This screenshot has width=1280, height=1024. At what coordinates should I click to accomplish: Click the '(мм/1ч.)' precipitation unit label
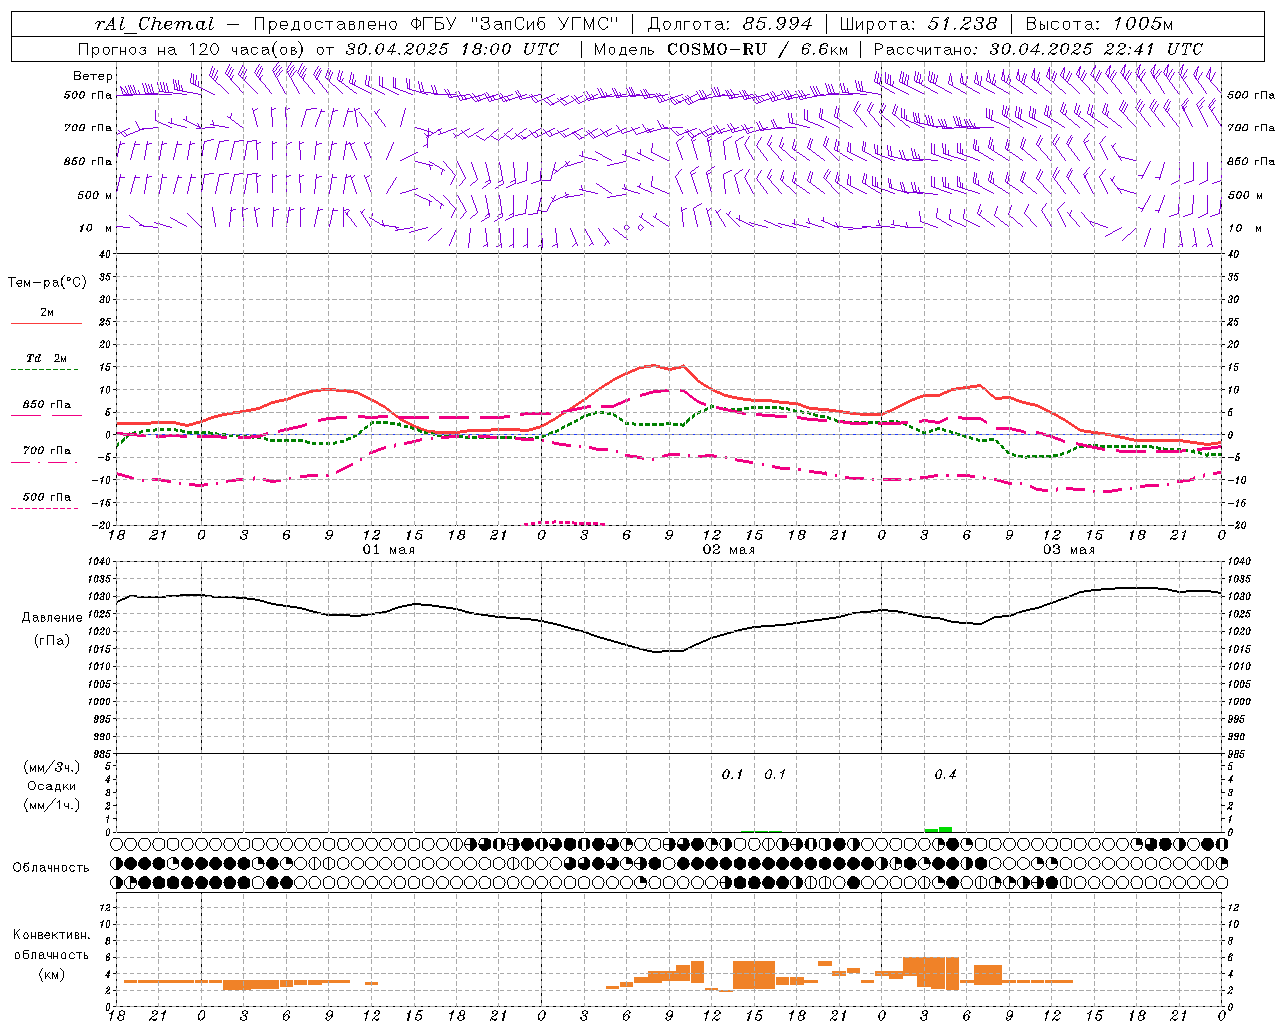tap(52, 805)
